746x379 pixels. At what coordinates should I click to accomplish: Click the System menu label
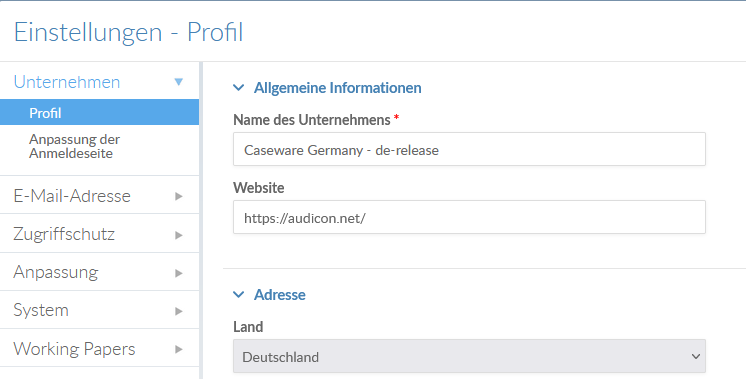pos(41,310)
